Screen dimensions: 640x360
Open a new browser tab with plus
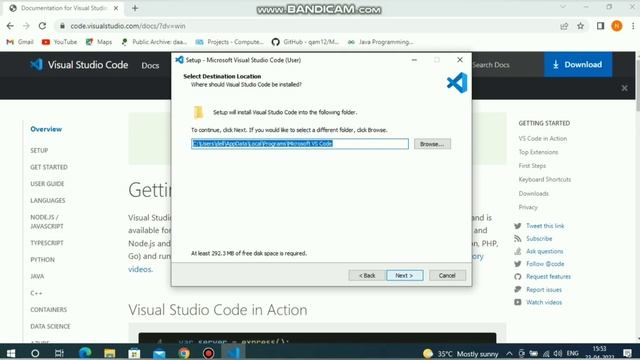pyautogui.click(x=135, y=8)
